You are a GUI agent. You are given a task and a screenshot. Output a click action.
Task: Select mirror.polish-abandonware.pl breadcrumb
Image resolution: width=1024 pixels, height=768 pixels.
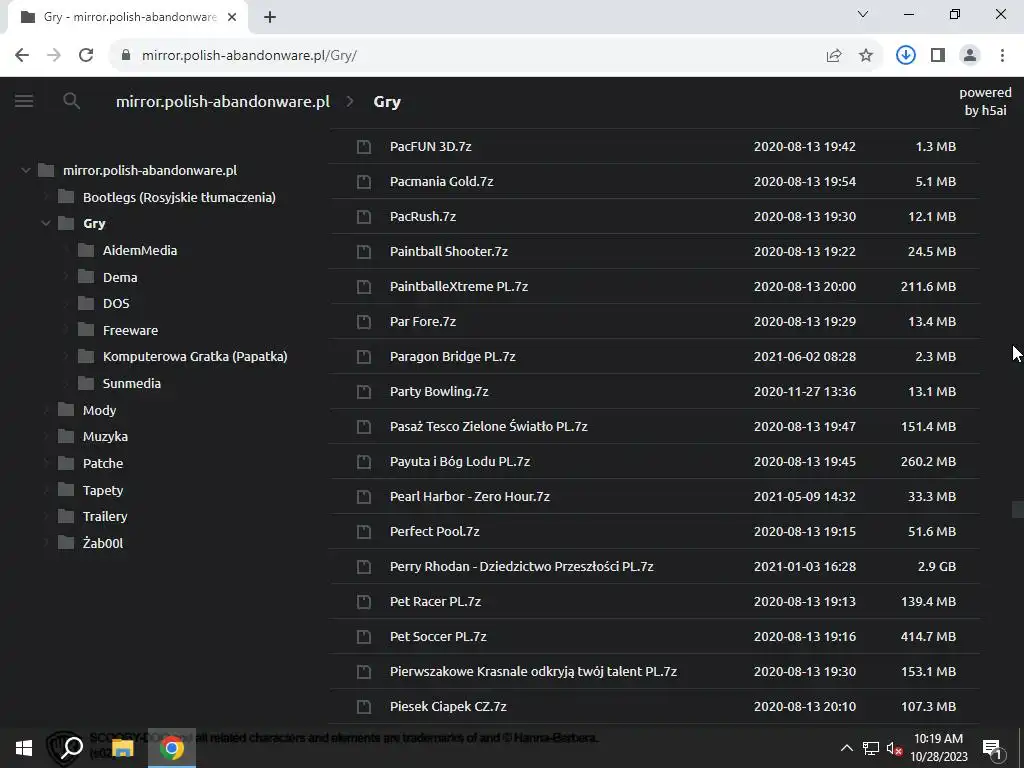pyautogui.click(x=223, y=102)
